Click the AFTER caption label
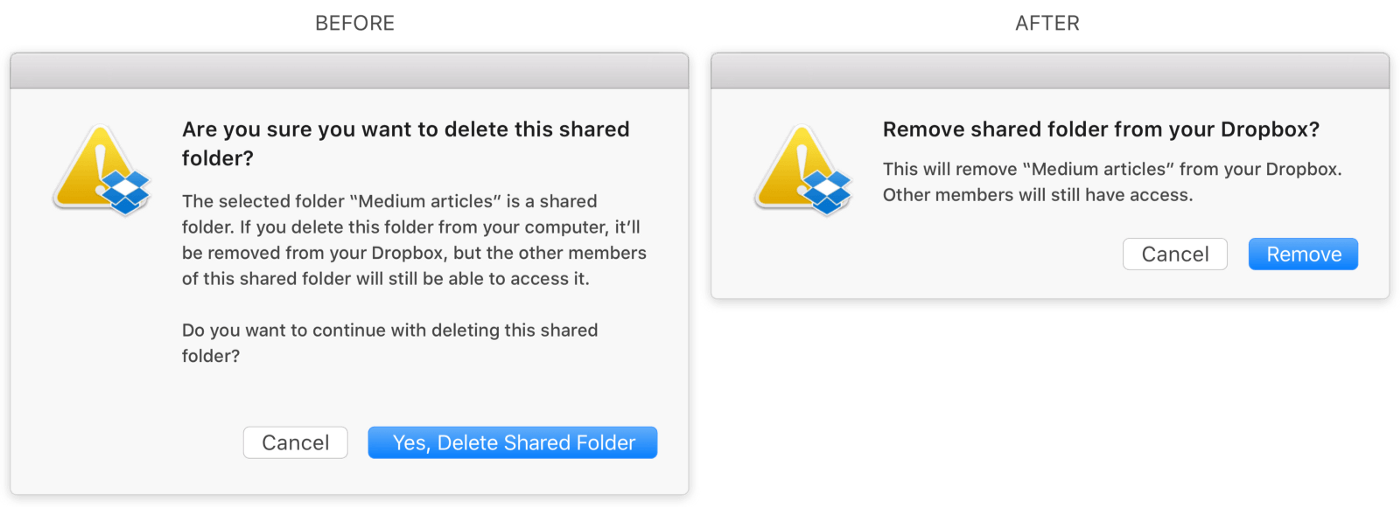 [x=1047, y=23]
